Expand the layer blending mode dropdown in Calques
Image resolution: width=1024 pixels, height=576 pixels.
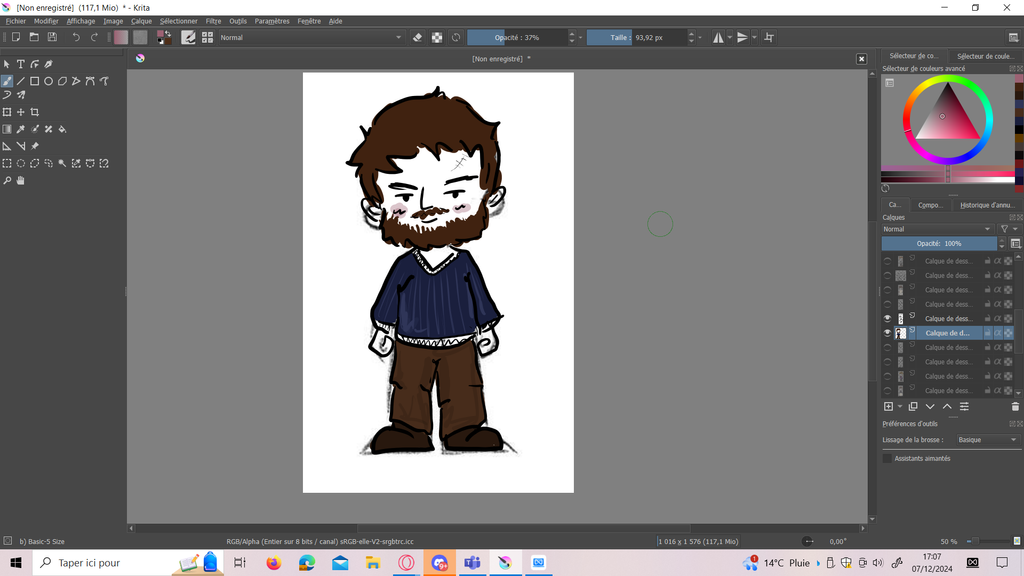pyautogui.click(x=937, y=229)
